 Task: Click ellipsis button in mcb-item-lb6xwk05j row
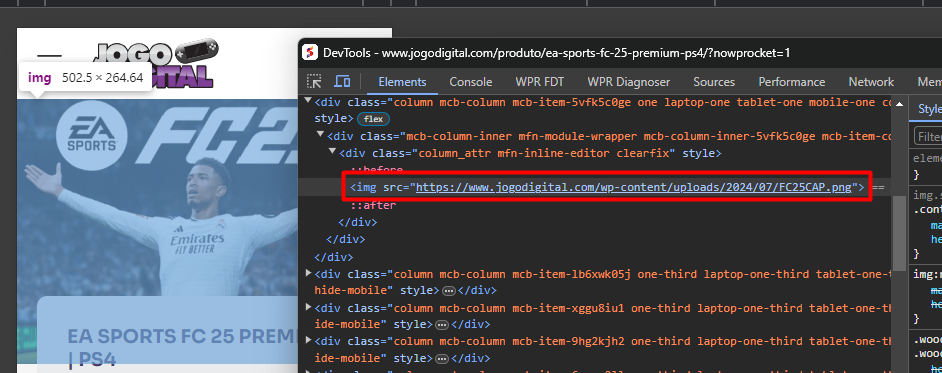[448, 291]
